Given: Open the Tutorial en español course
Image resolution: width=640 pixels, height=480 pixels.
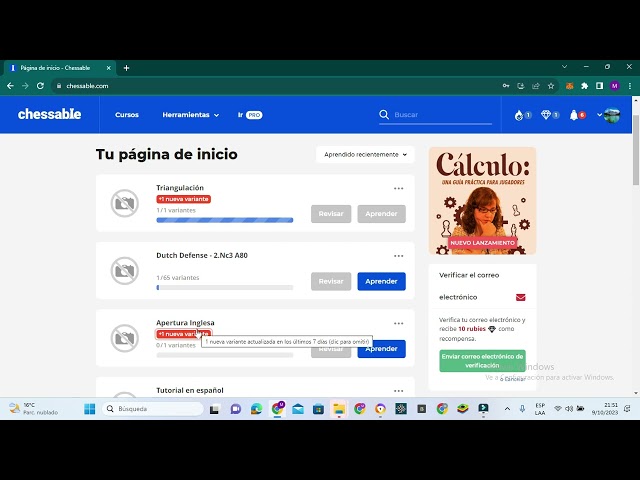Looking at the screenshot, I should click(x=190, y=390).
